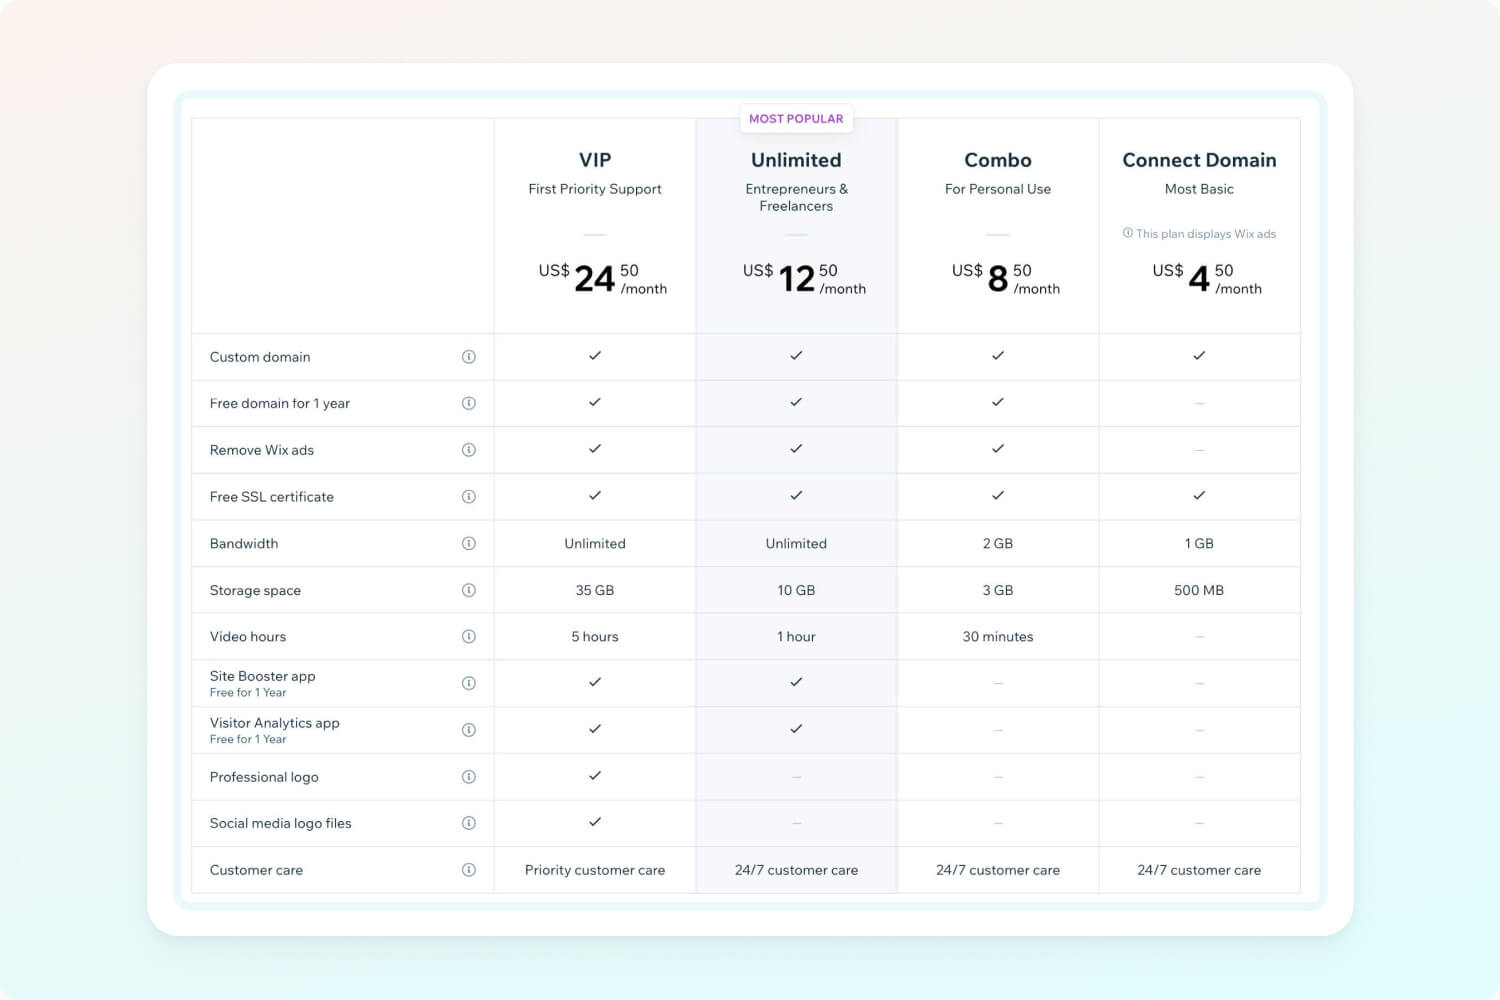The image size is (1500, 1000).
Task: Select the Unlimited price US$ 12.50 per month
Action: click(804, 278)
